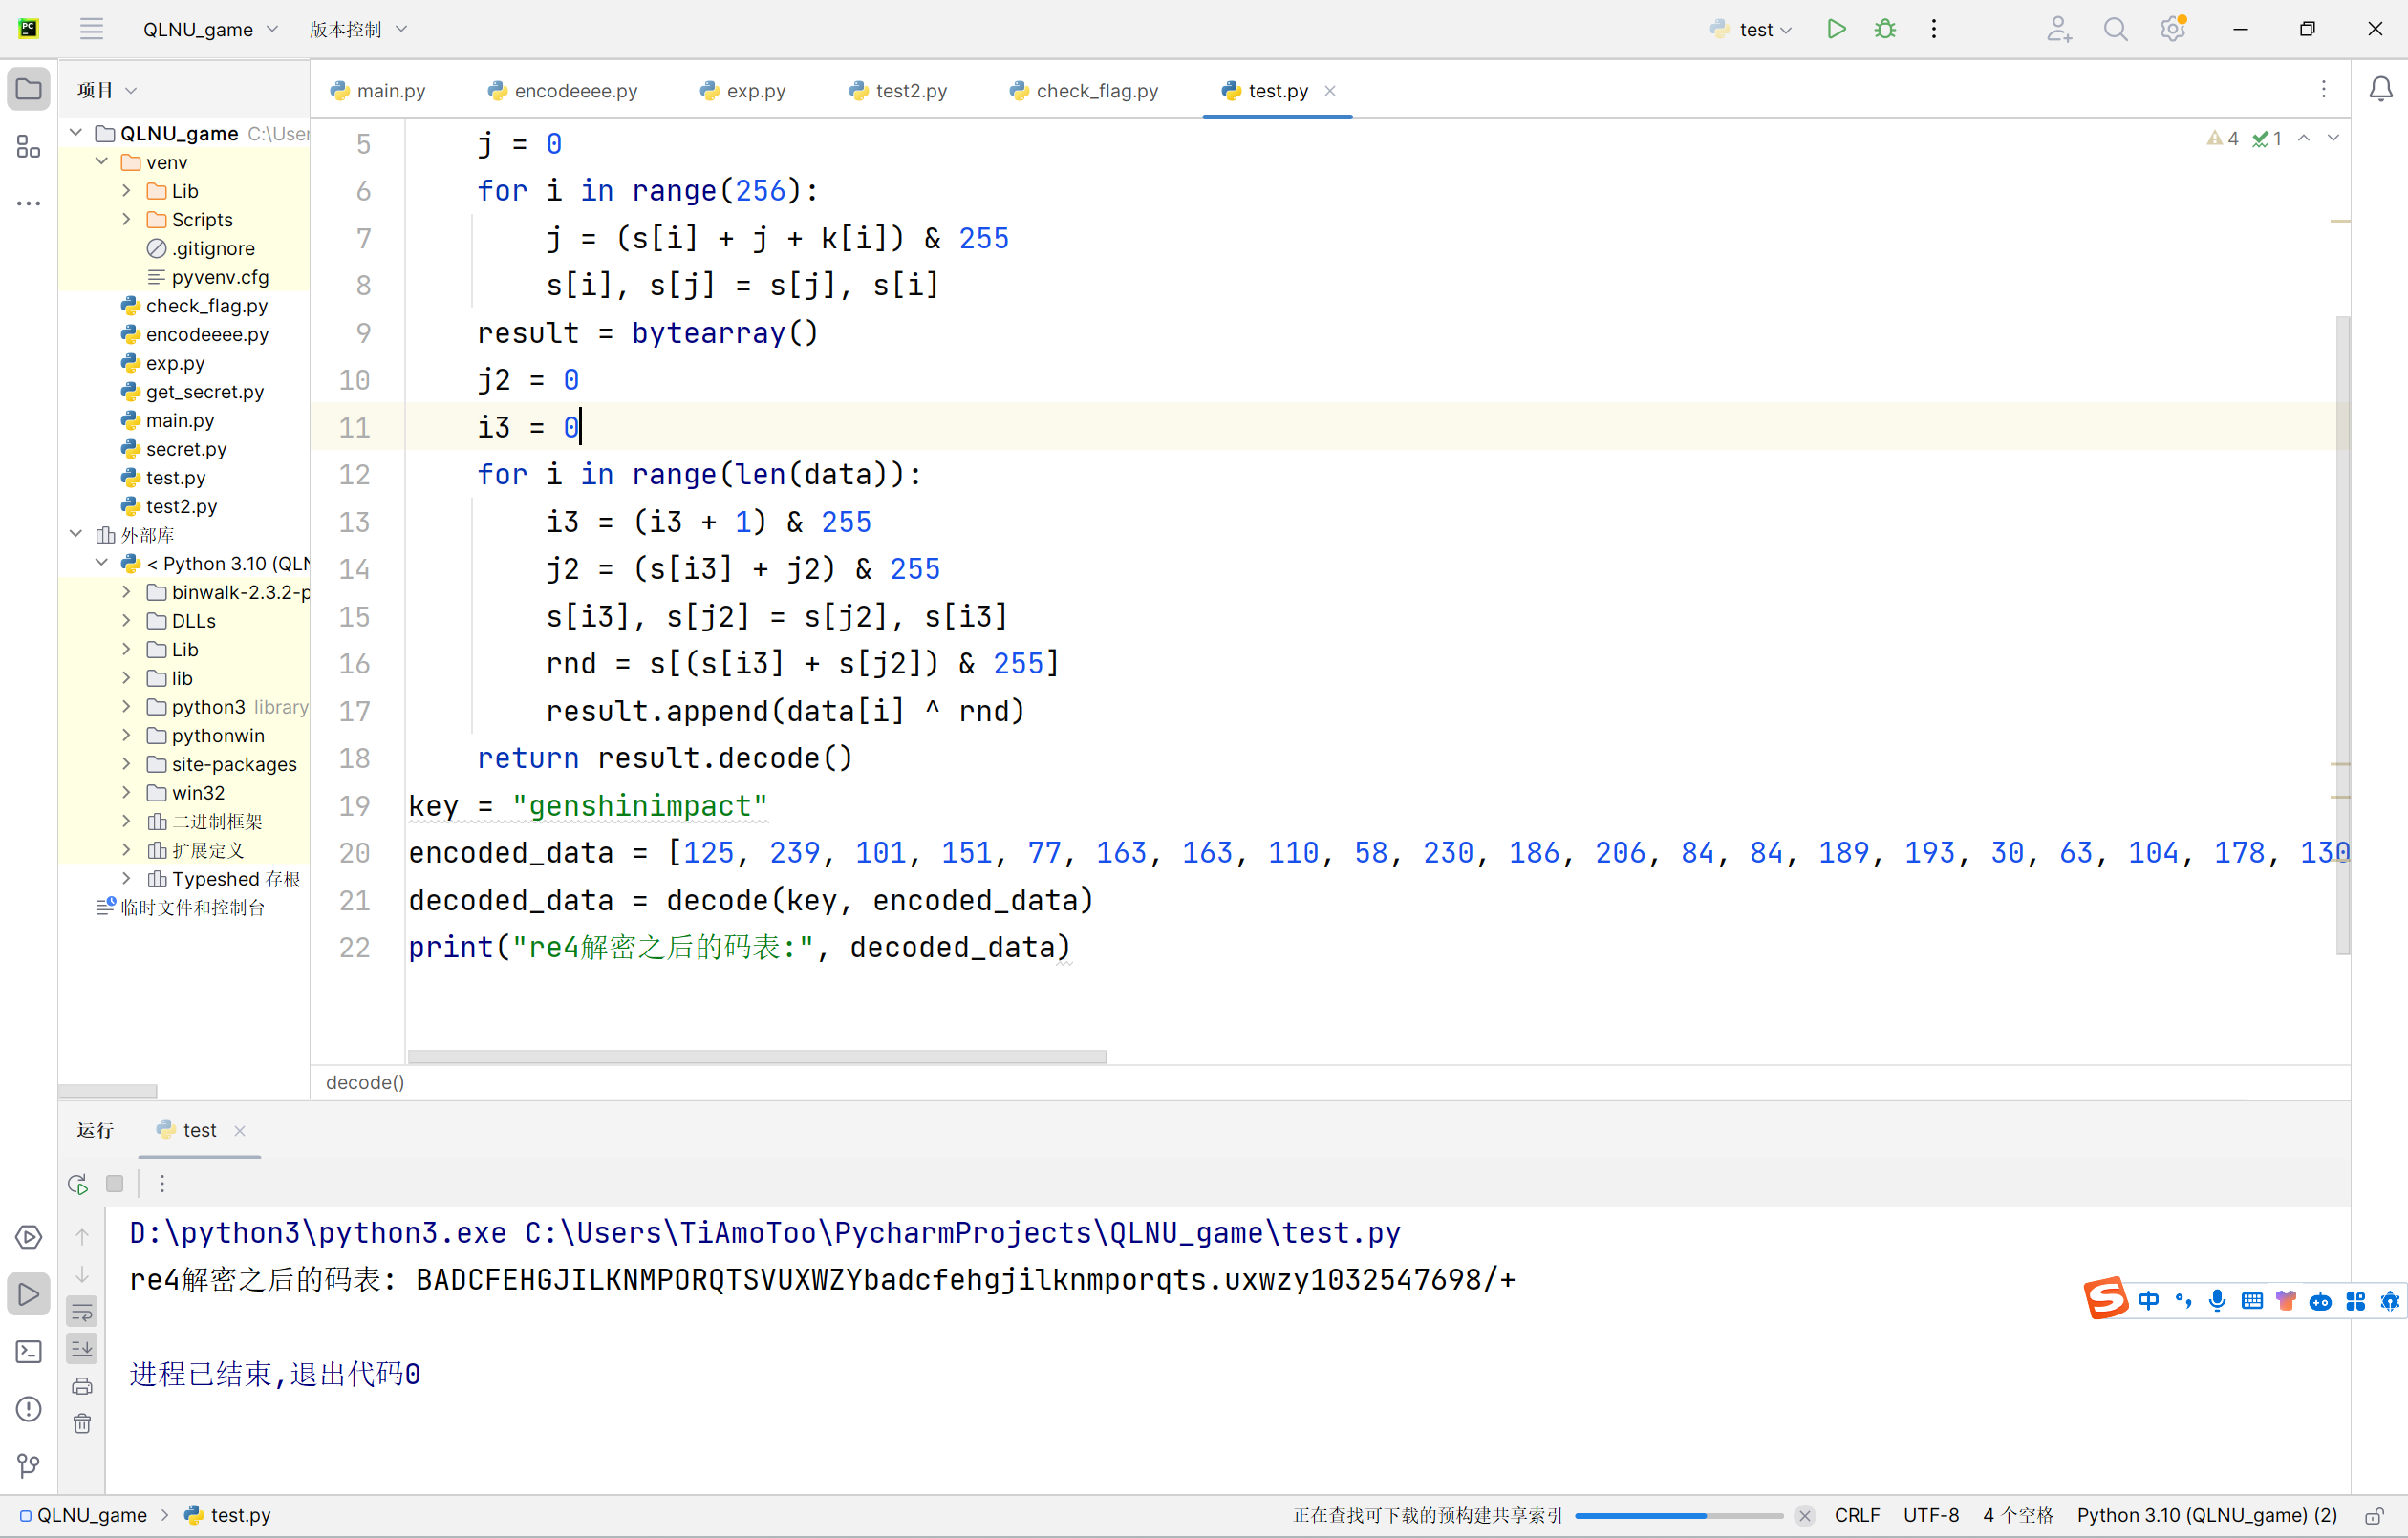
Task: Open the Terminal tool window
Action: coord(29,1352)
